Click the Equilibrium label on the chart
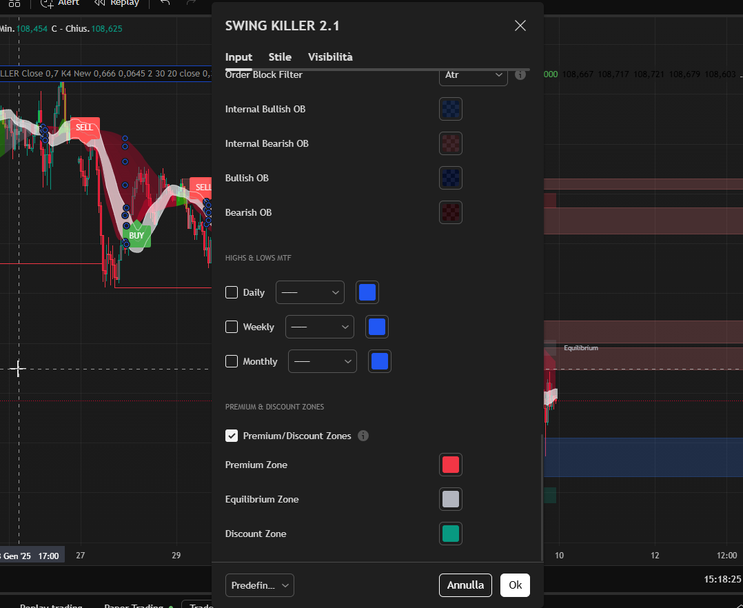 click(580, 348)
